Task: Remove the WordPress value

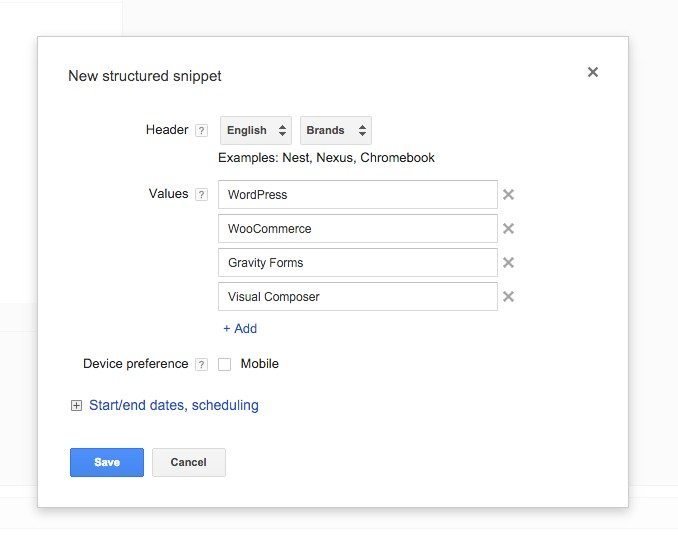Action: coord(508,195)
